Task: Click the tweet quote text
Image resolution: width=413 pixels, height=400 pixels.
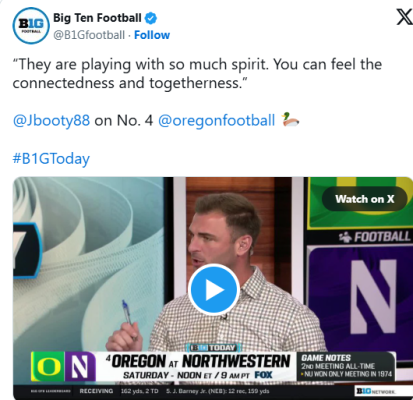Action: 197,74
